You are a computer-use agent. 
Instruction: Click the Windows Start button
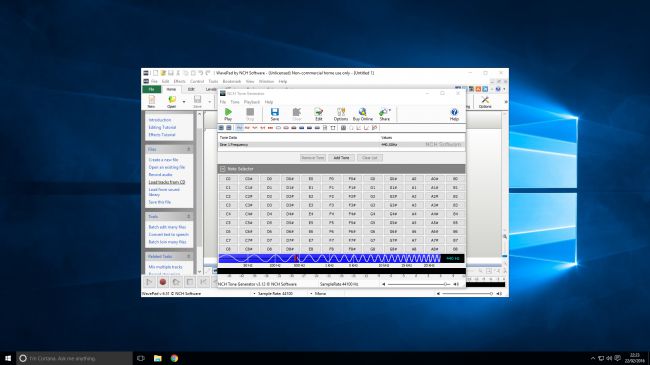pos(8,358)
